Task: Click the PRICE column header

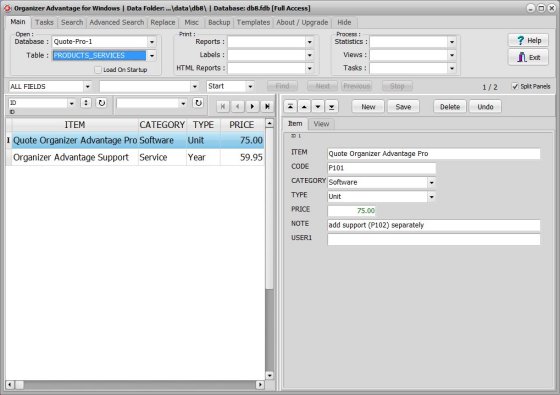Action: click(x=242, y=125)
